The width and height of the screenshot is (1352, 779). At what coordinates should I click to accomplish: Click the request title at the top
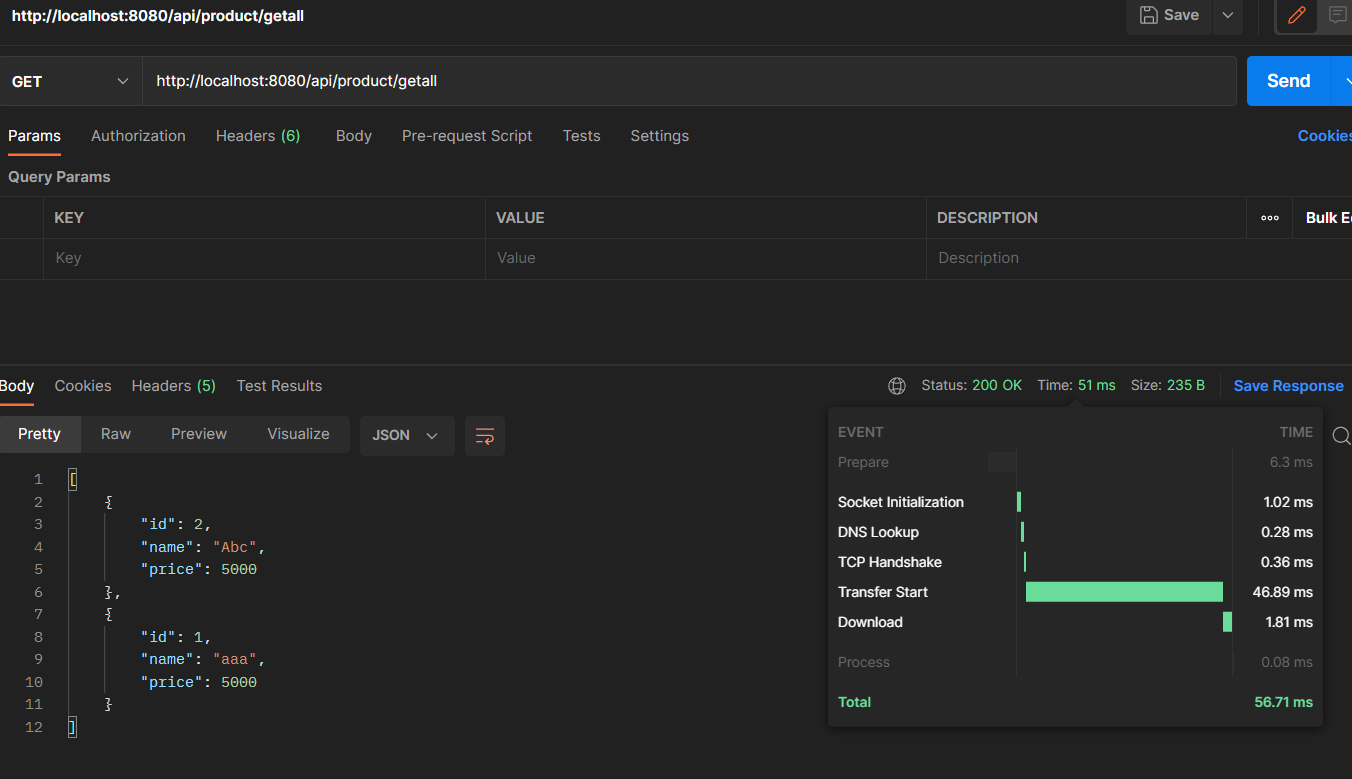coord(157,16)
